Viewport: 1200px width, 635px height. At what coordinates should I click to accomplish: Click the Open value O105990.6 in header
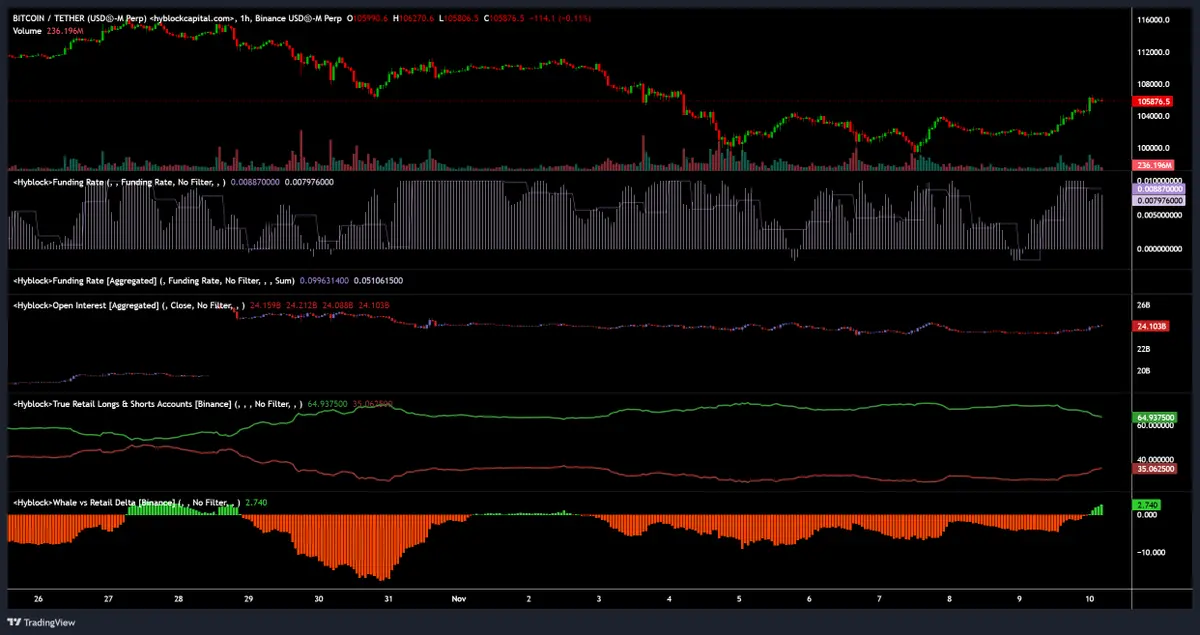pos(368,19)
